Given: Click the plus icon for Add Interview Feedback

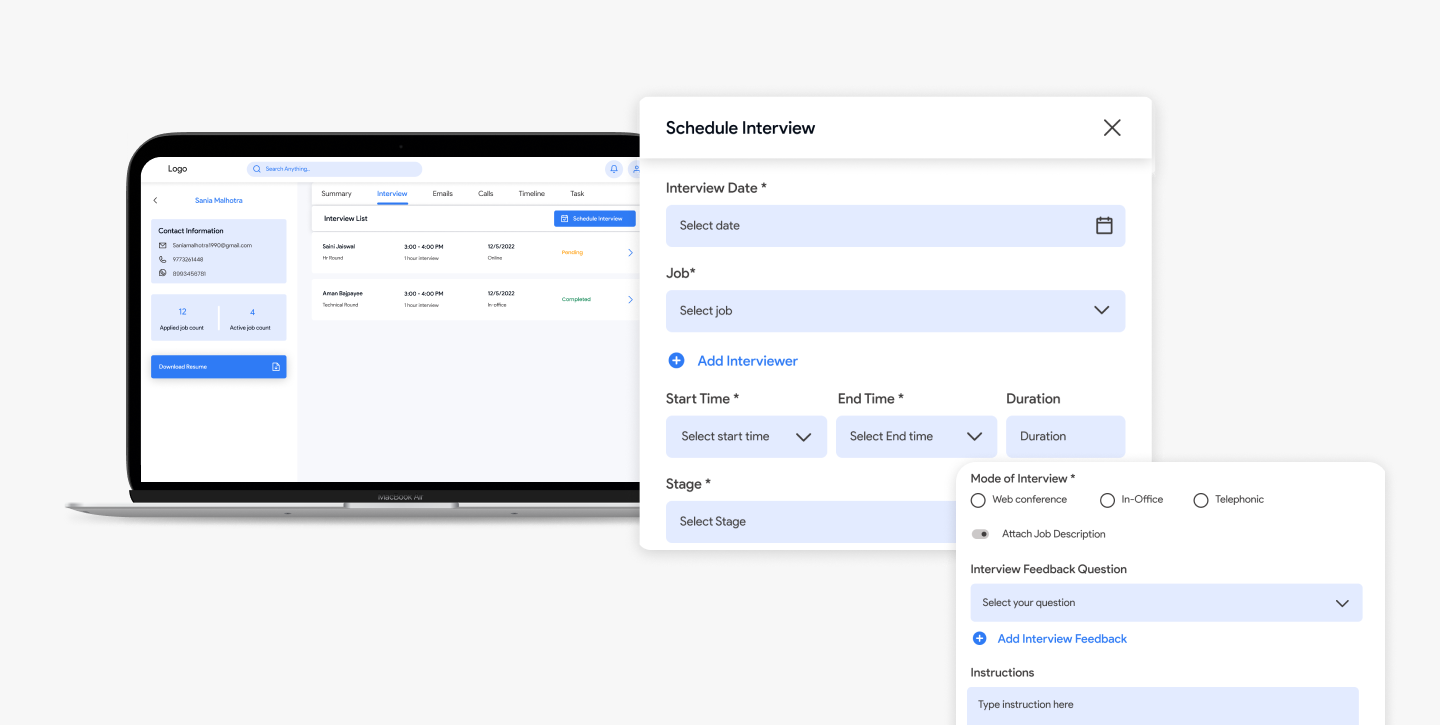Looking at the screenshot, I should click(979, 639).
